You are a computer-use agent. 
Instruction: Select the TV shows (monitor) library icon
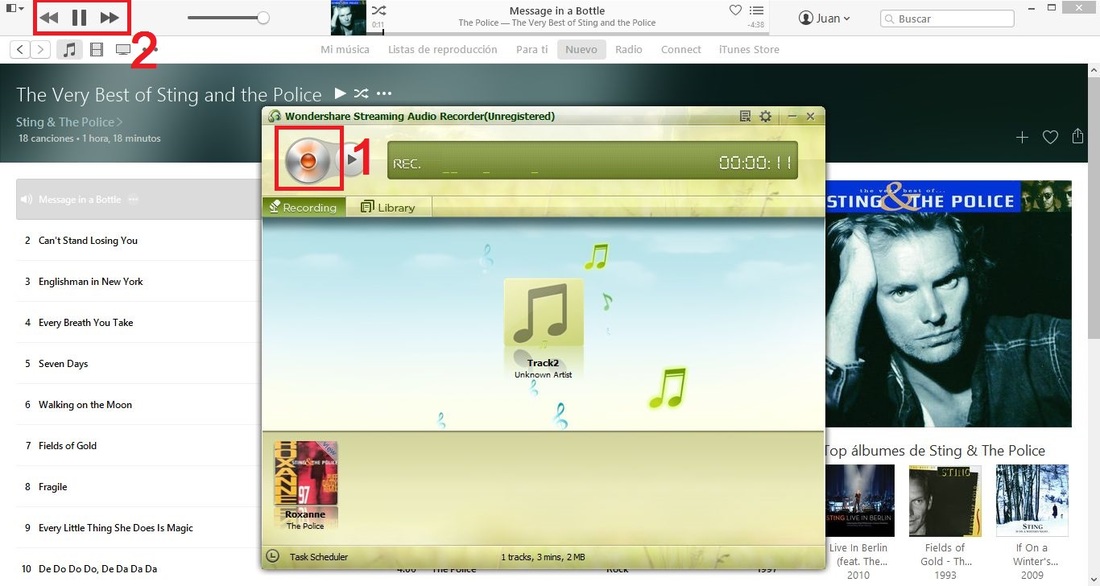point(123,49)
